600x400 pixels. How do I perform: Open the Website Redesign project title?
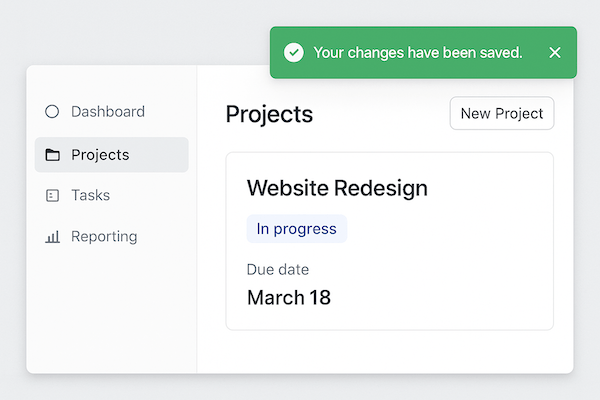(x=337, y=188)
